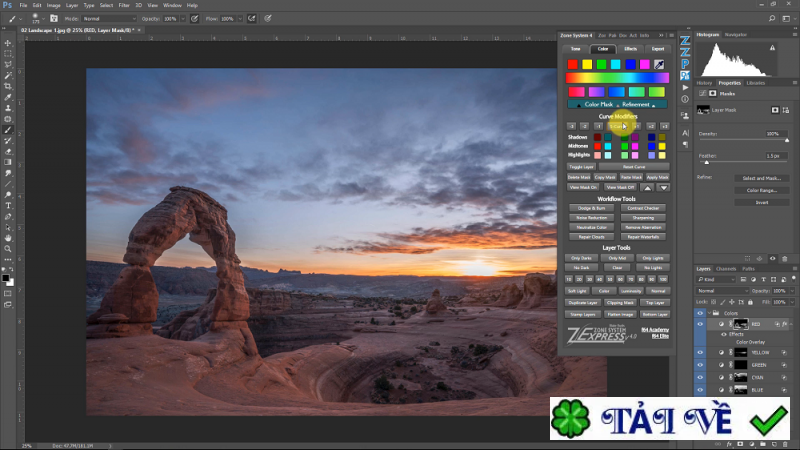Viewport: 800px width, 450px height.
Task: Switch to the Channels tab
Action: 726,269
